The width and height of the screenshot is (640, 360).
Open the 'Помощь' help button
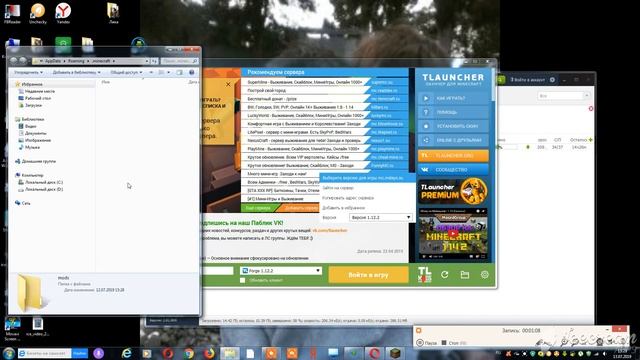(453, 112)
